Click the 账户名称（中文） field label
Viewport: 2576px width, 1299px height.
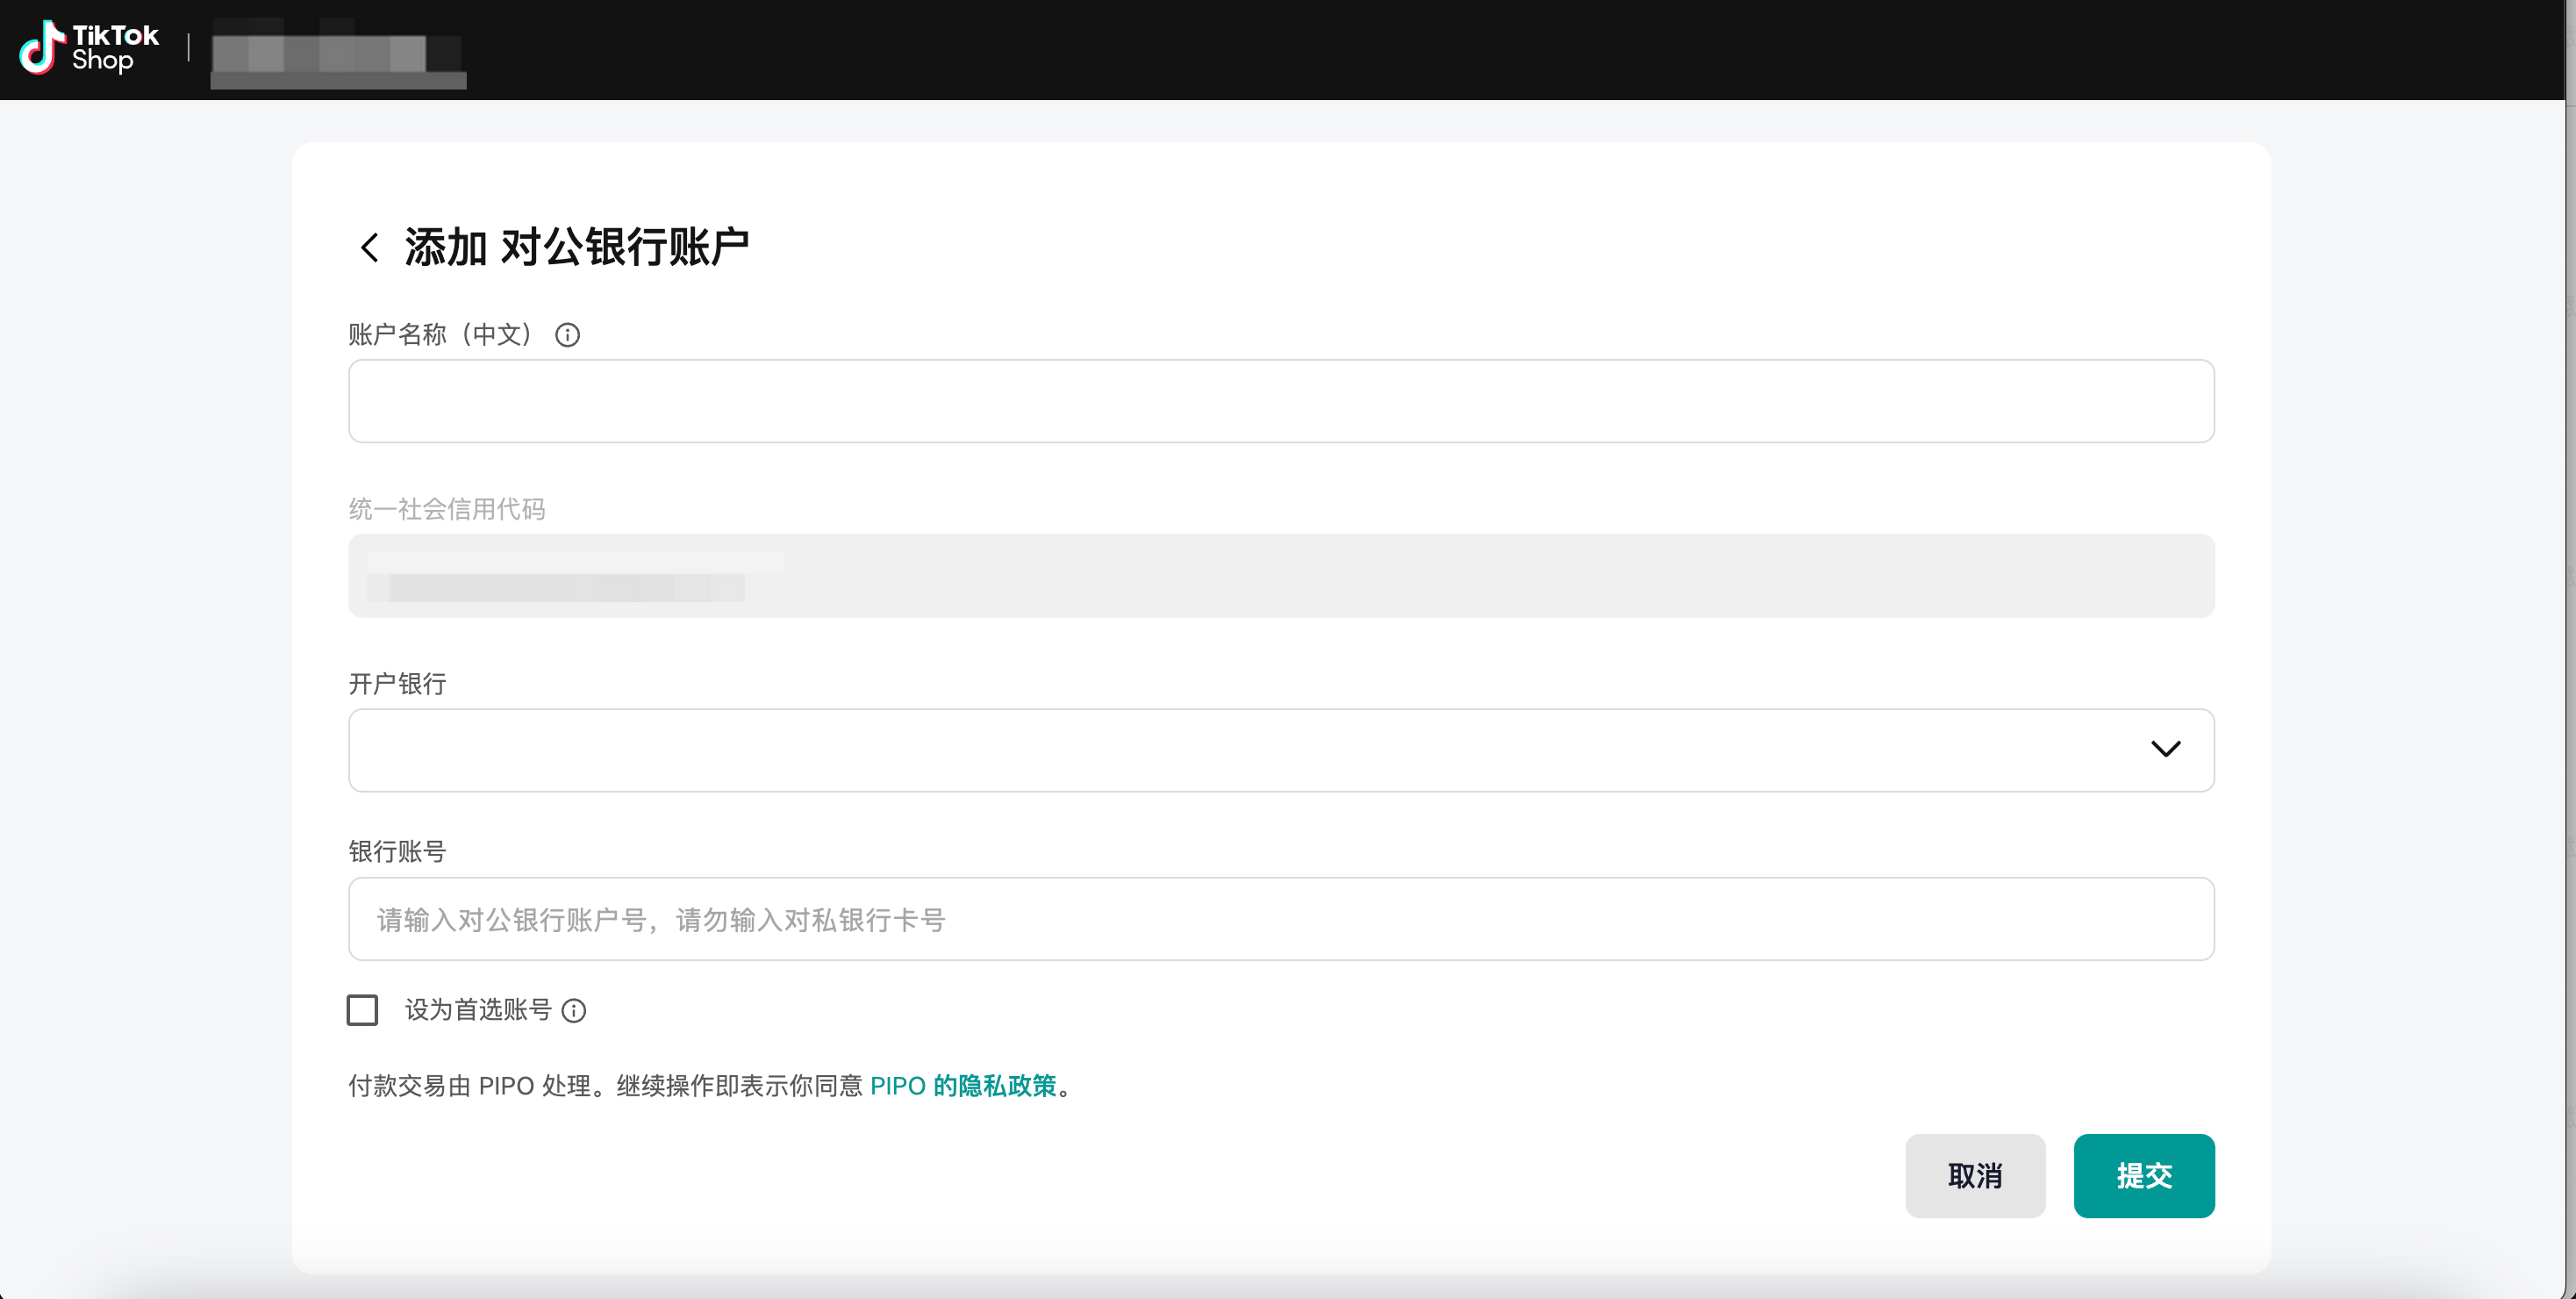440,335
